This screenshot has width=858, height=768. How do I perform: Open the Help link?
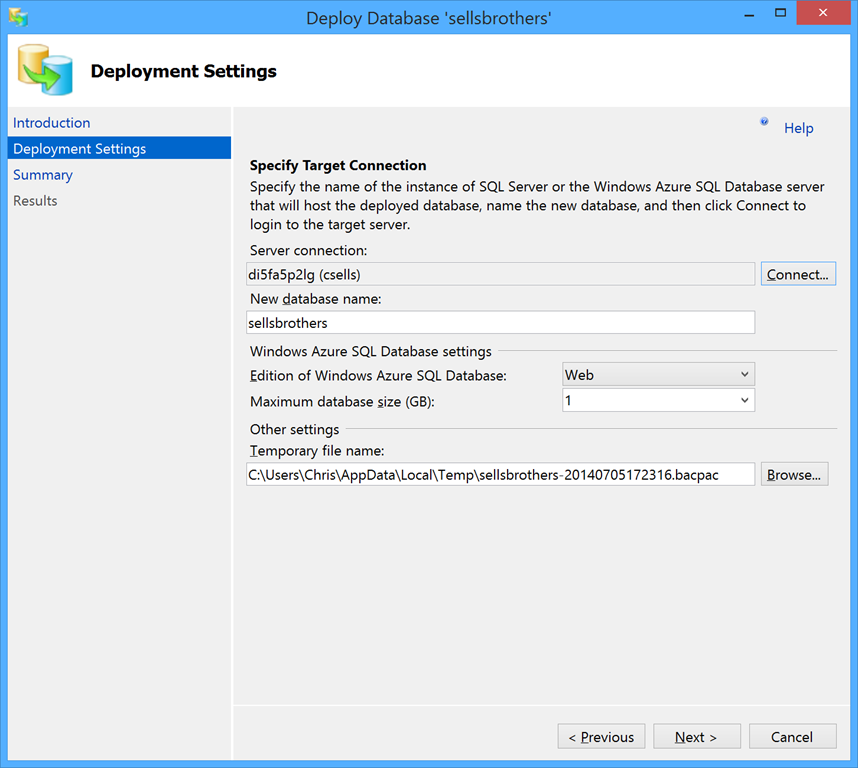[798, 128]
